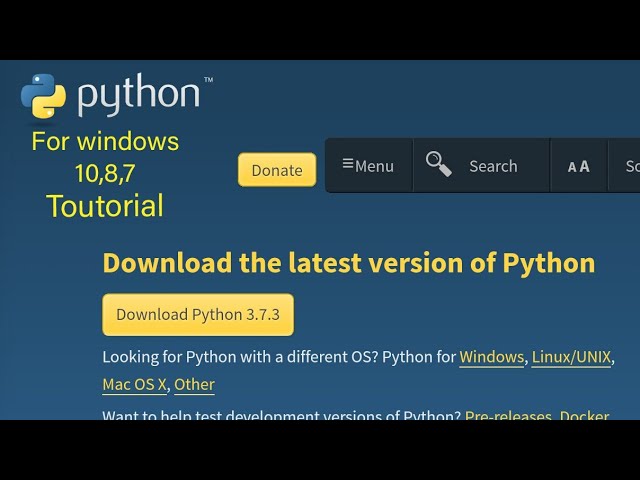Click the A A text size control
Image resolution: width=640 pixels, height=480 pixels.
click(x=579, y=167)
